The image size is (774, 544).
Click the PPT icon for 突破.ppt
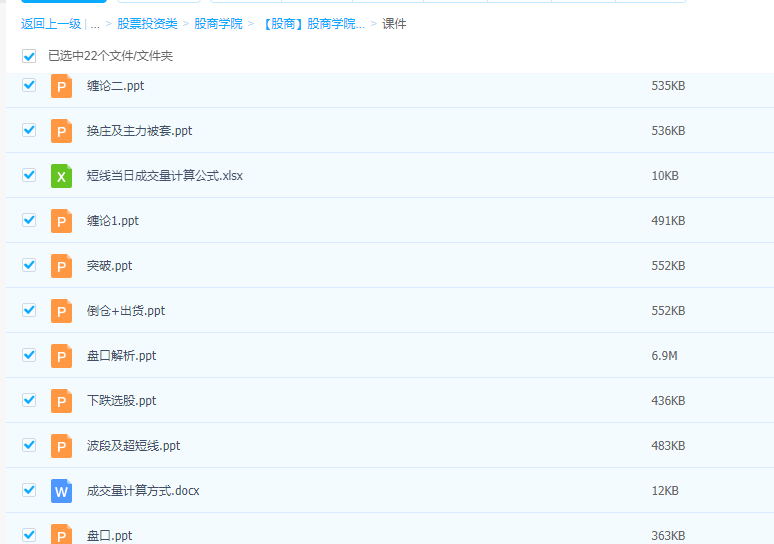[62, 266]
